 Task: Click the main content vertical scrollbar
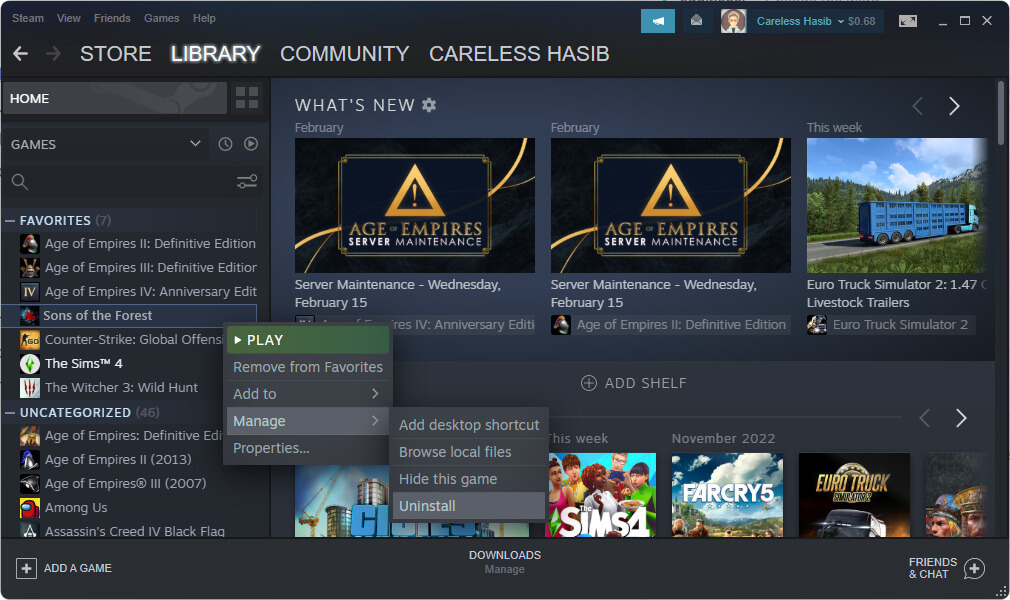(x=1000, y=113)
